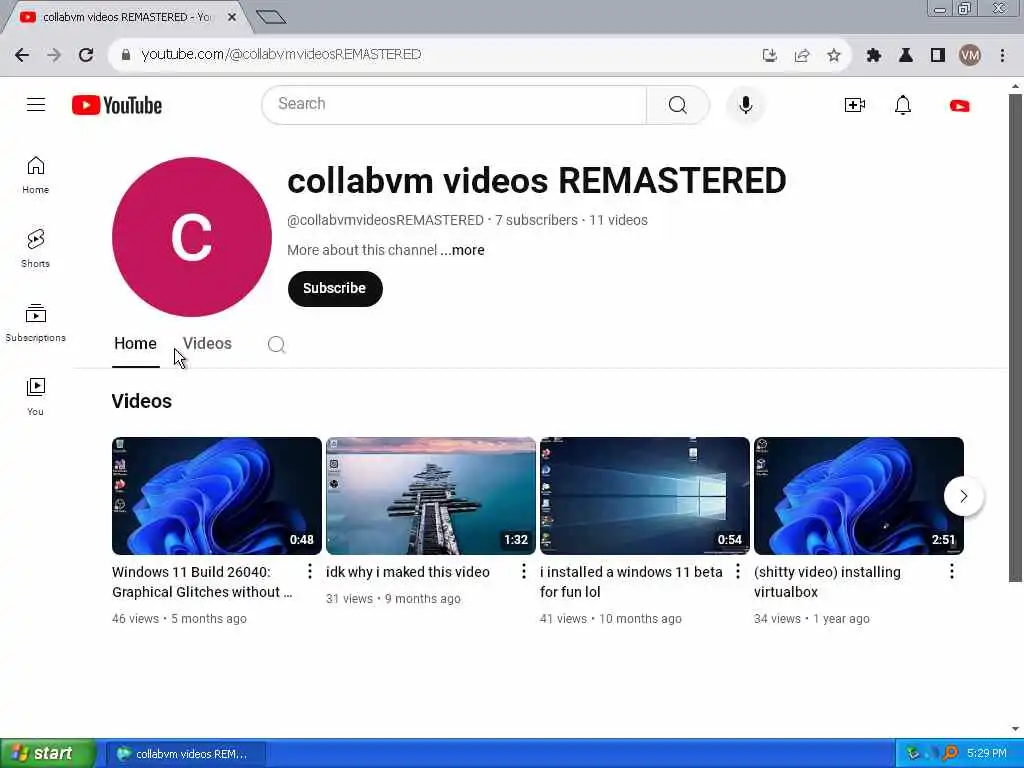Open the 1:32 pier thumbnail
Image resolution: width=1024 pixels, height=768 pixels.
click(x=431, y=496)
